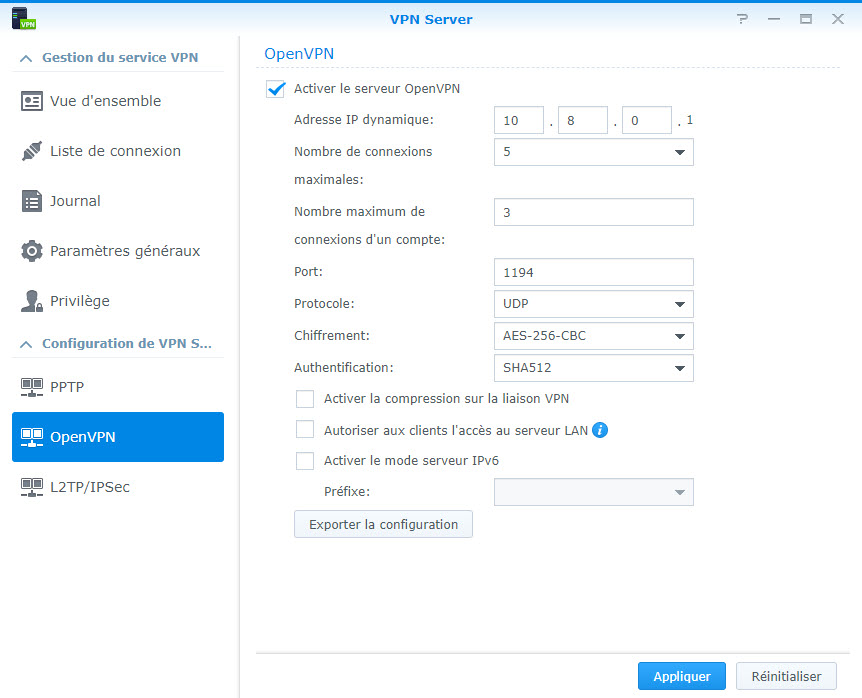
Task: Click the max connections per account field
Action: pyautogui.click(x=594, y=212)
